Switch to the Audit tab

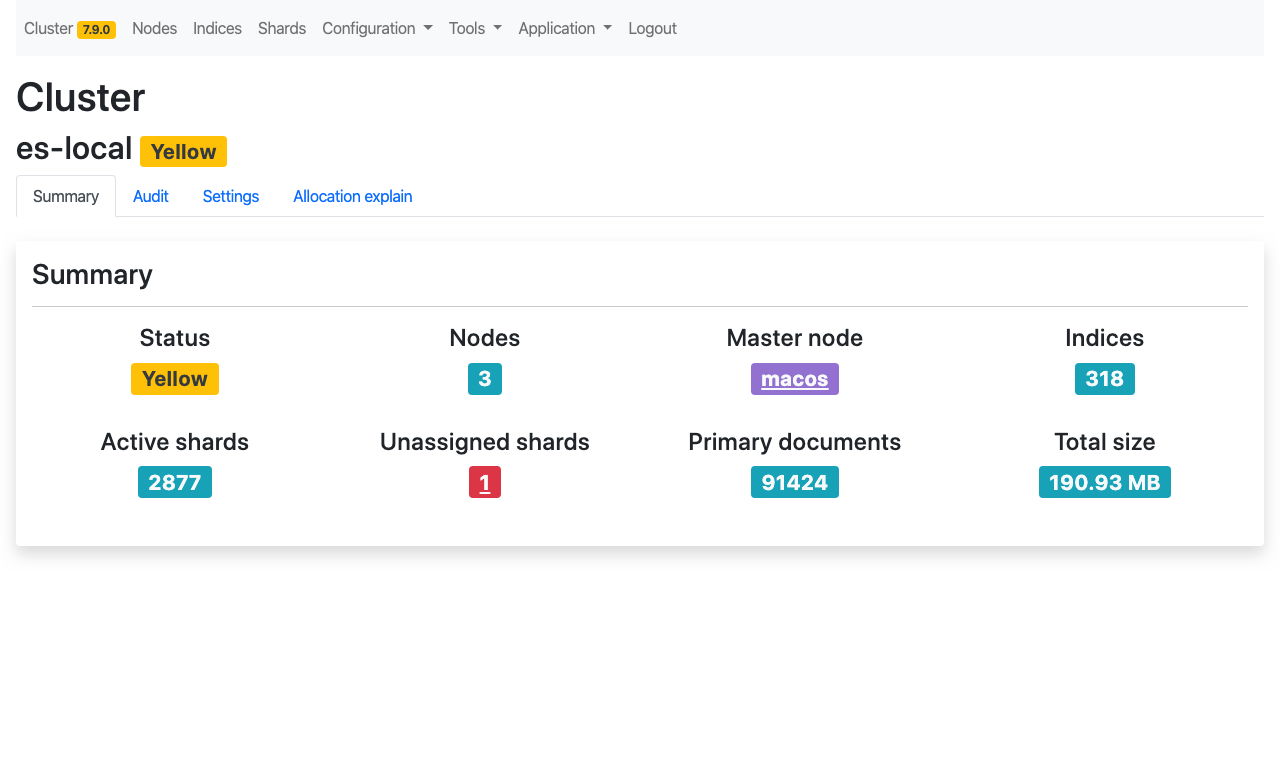click(151, 196)
